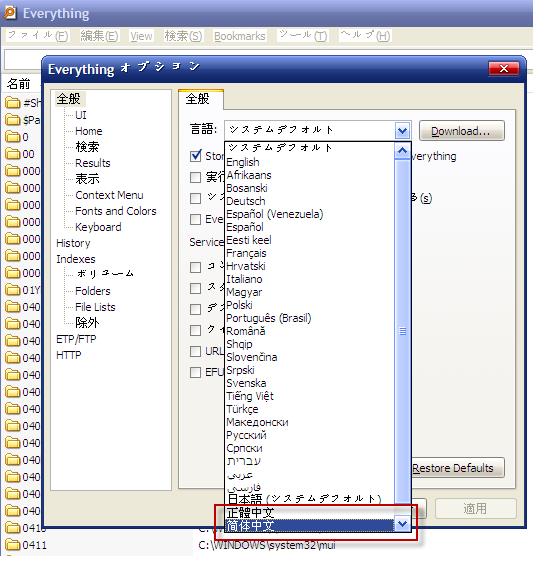Select the folder icon named 0
Screen dimensions: 548x567
click(13, 137)
